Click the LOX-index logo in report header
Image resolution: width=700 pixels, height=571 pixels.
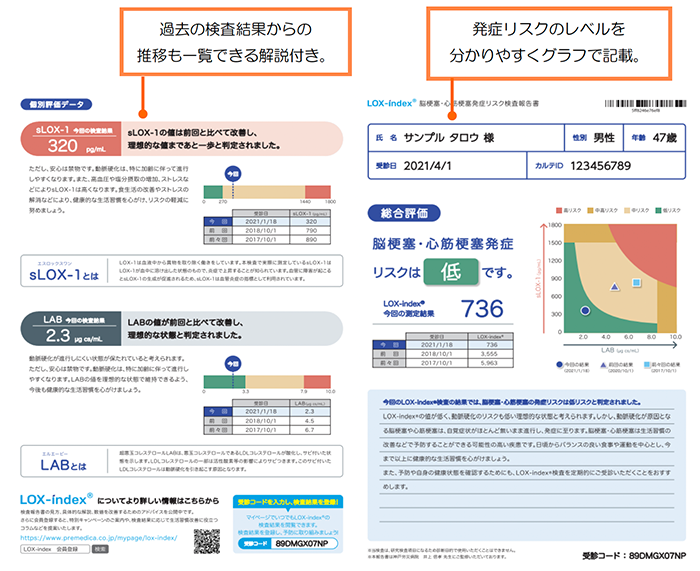[x=391, y=103]
